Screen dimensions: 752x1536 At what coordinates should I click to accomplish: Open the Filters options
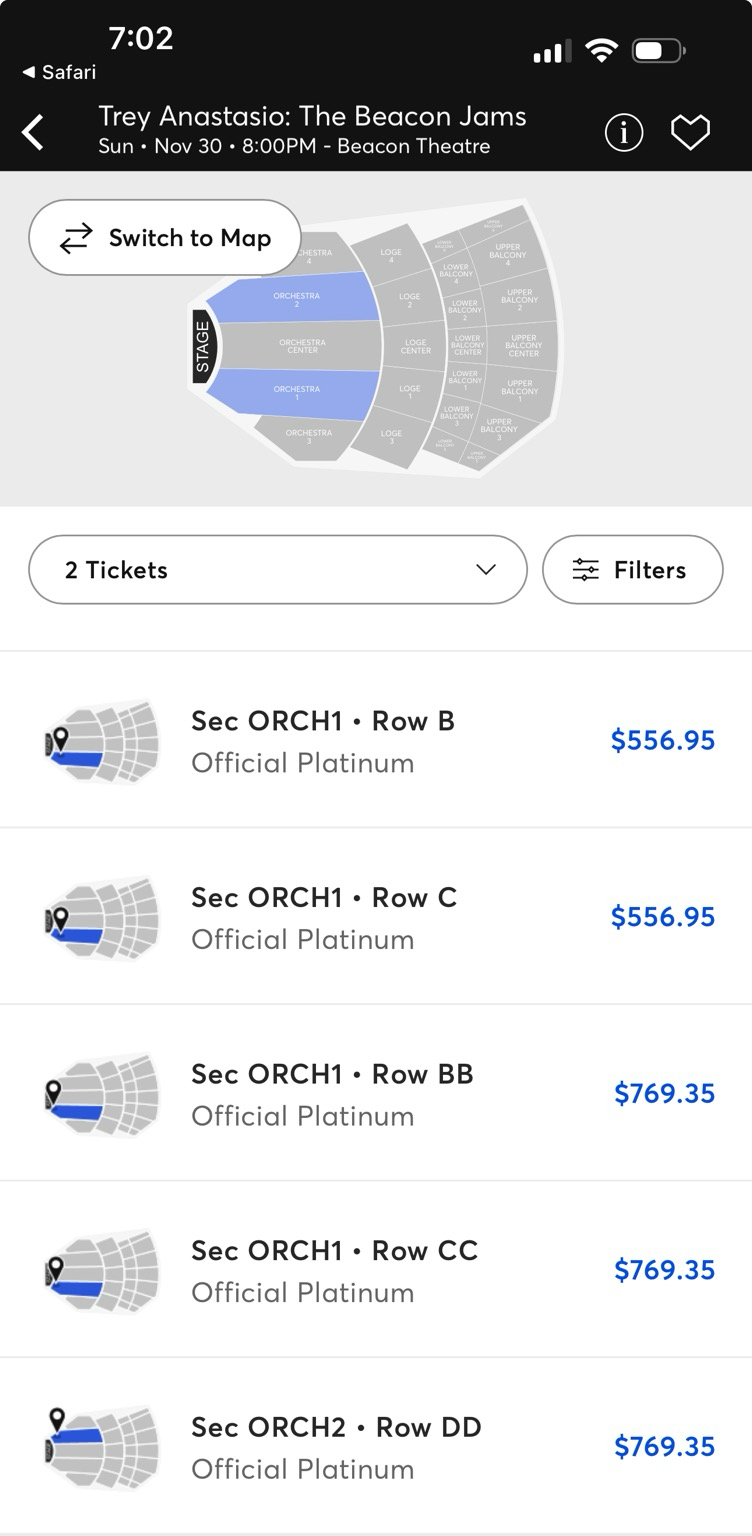[x=632, y=570]
